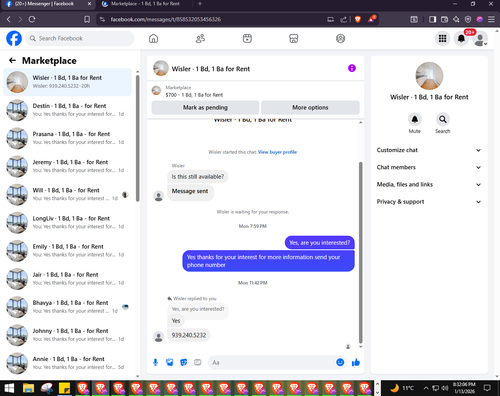The height and width of the screenshot is (396, 500).
Task: Open the Windows Start menu
Action: click(9, 388)
